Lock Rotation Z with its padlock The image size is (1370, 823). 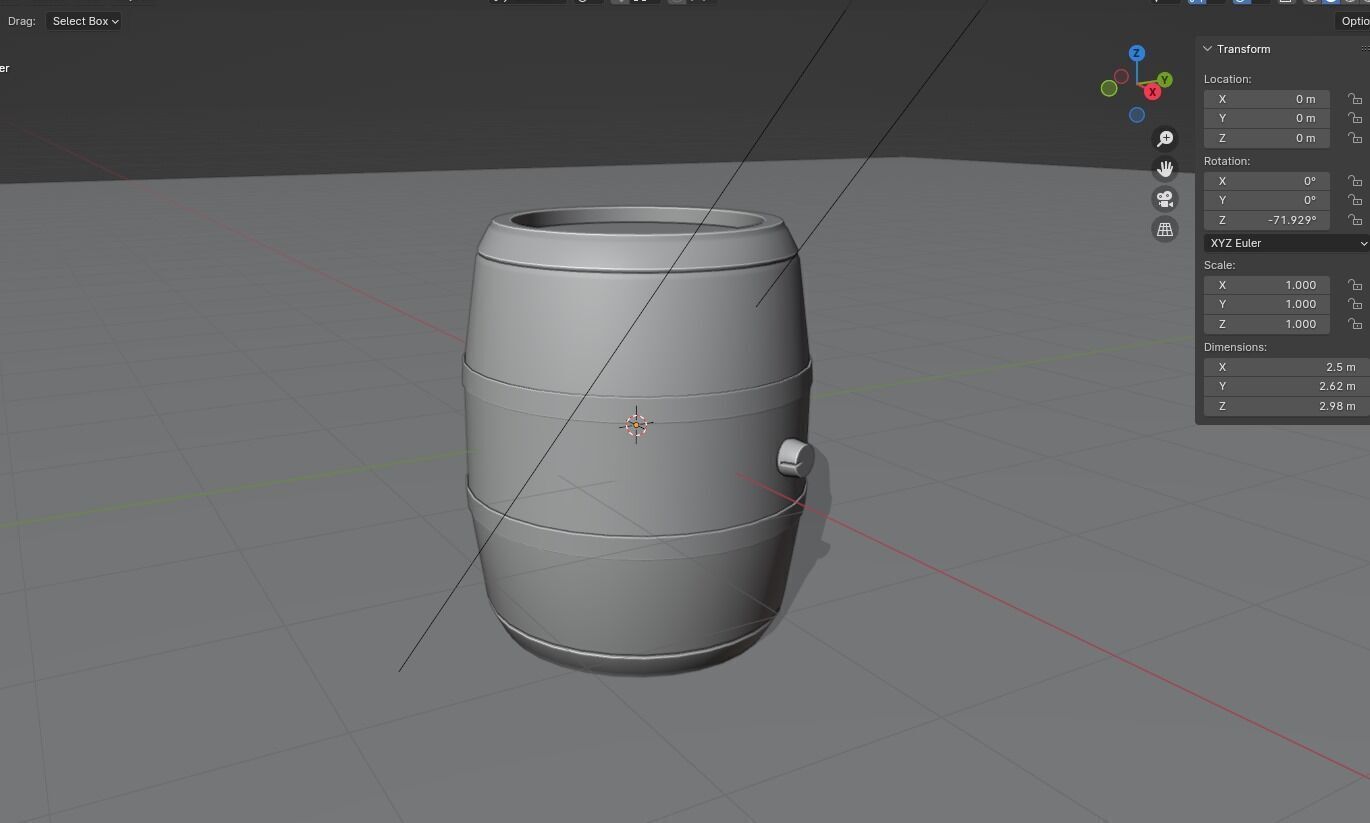coord(1354,220)
